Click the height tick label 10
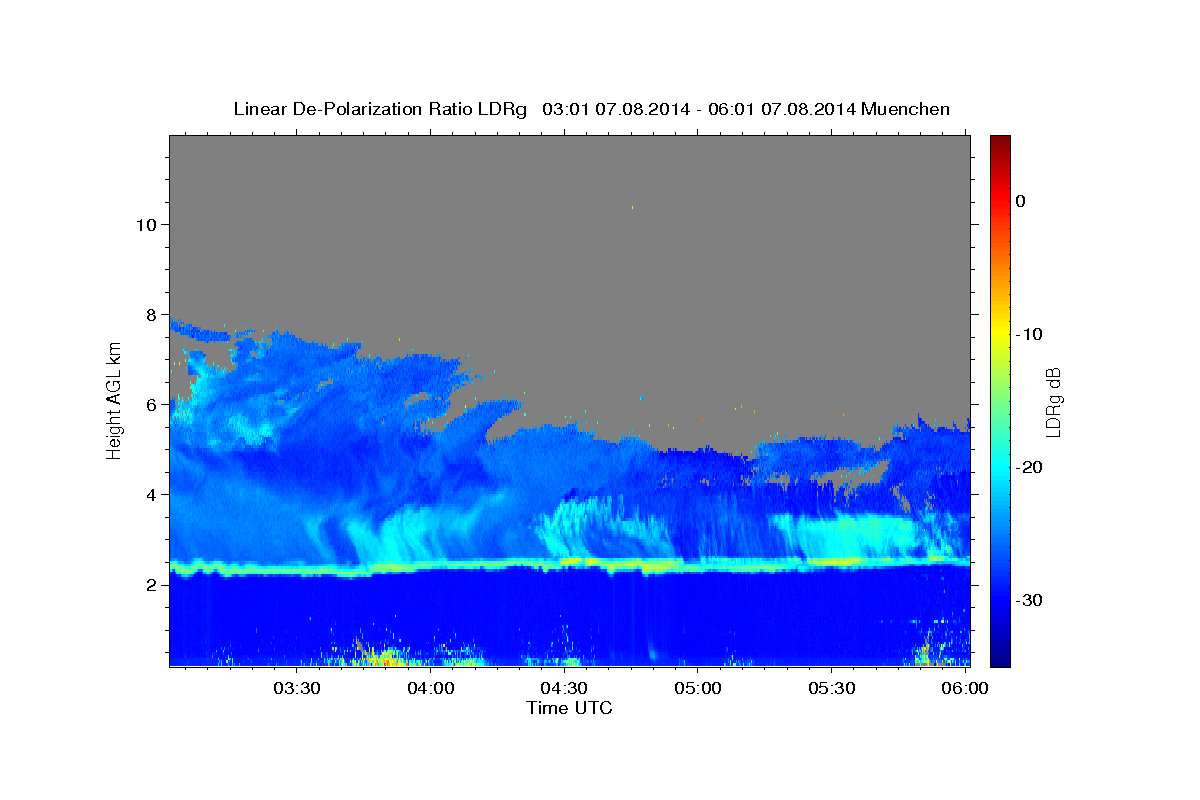Image resolution: width=1200 pixels, height=800 pixels. pyautogui.click(x=145, y=224)
